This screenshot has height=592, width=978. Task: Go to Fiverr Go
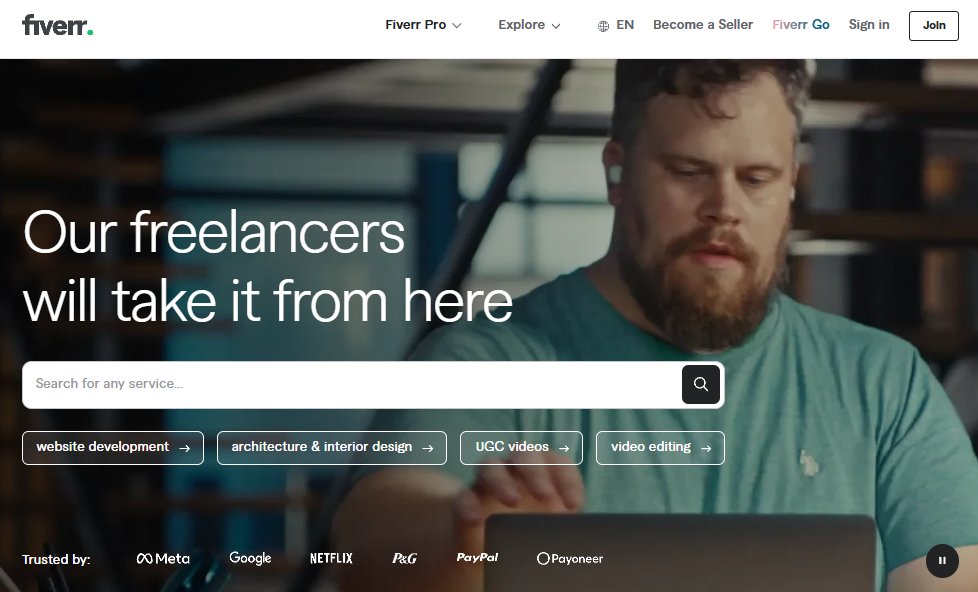(x=801, y=25)
